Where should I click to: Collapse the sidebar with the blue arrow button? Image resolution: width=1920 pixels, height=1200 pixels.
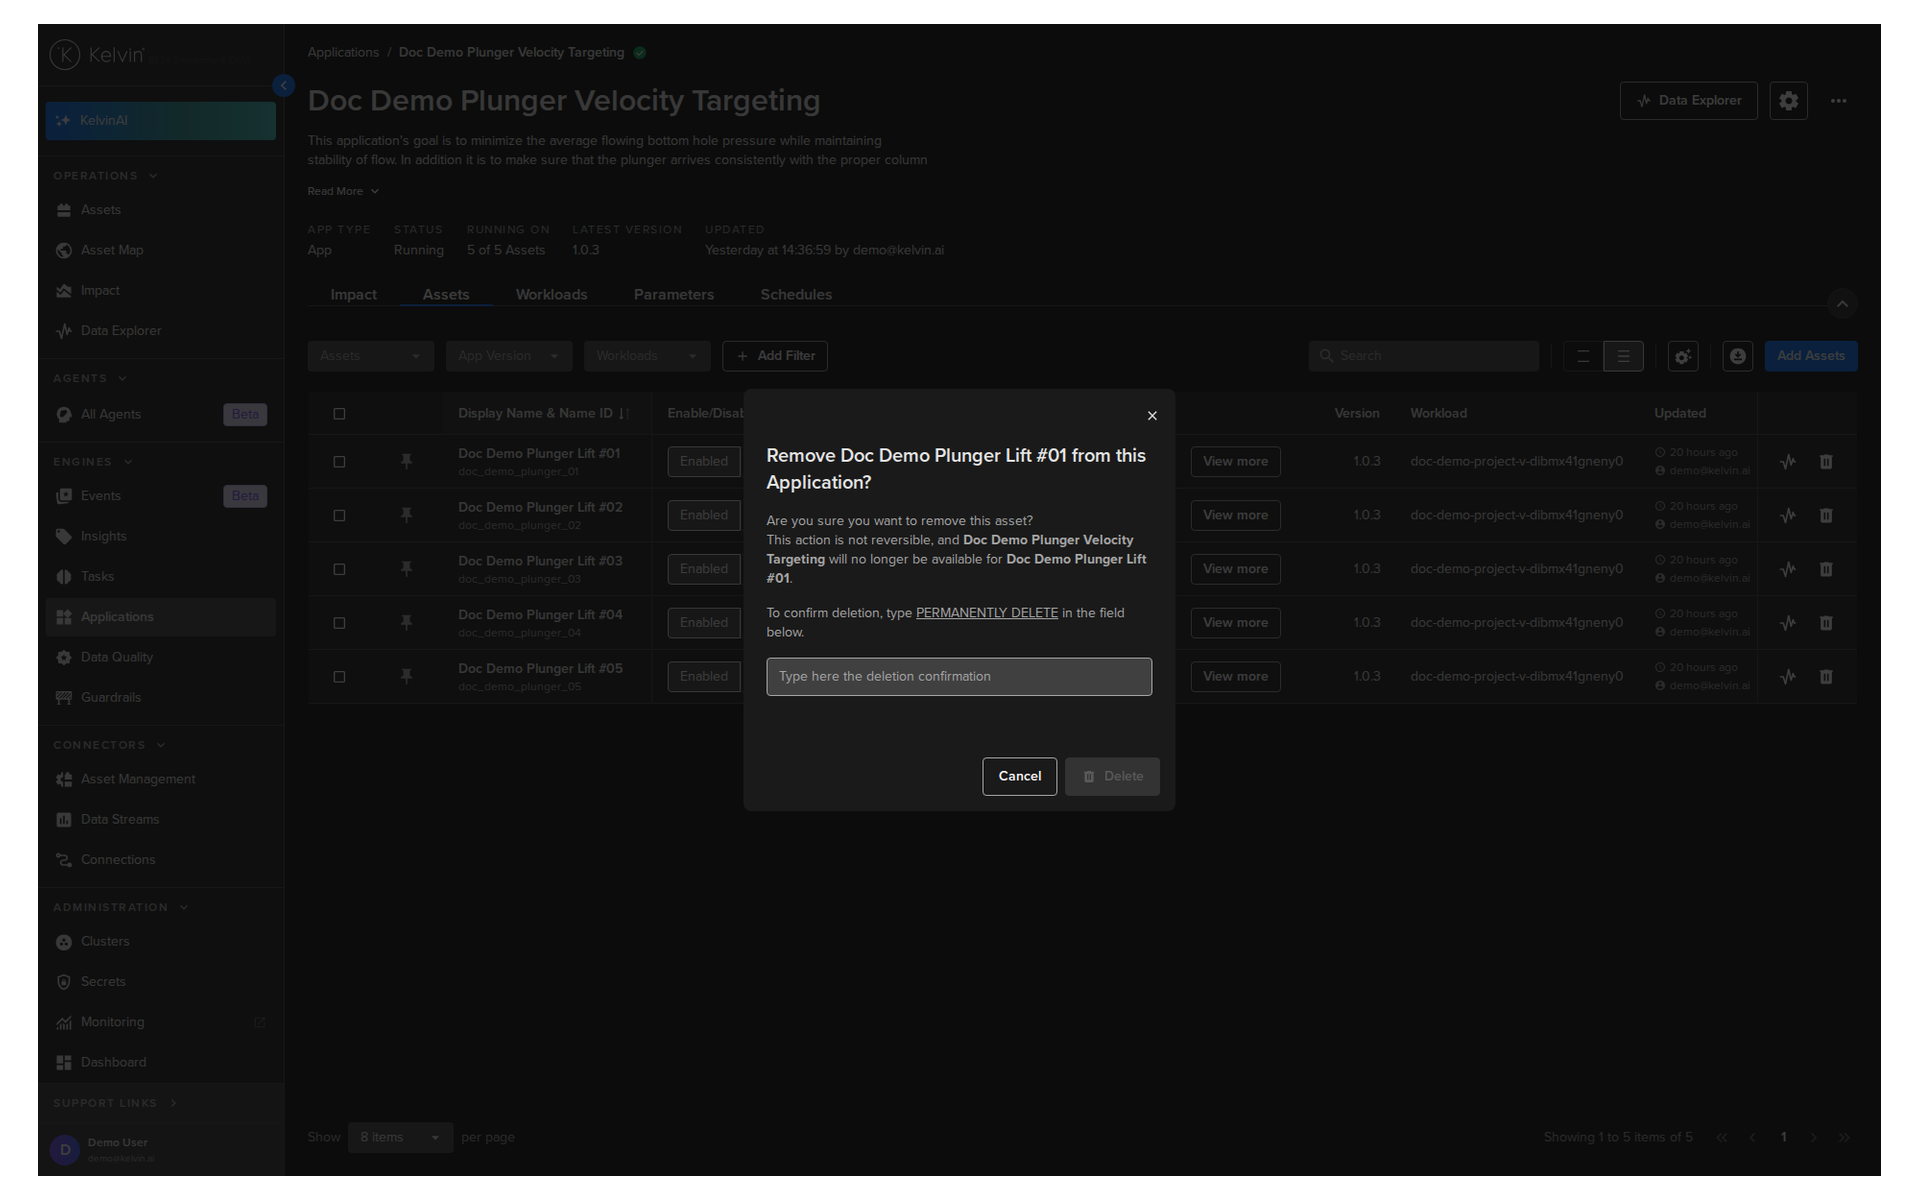point(284,86)
